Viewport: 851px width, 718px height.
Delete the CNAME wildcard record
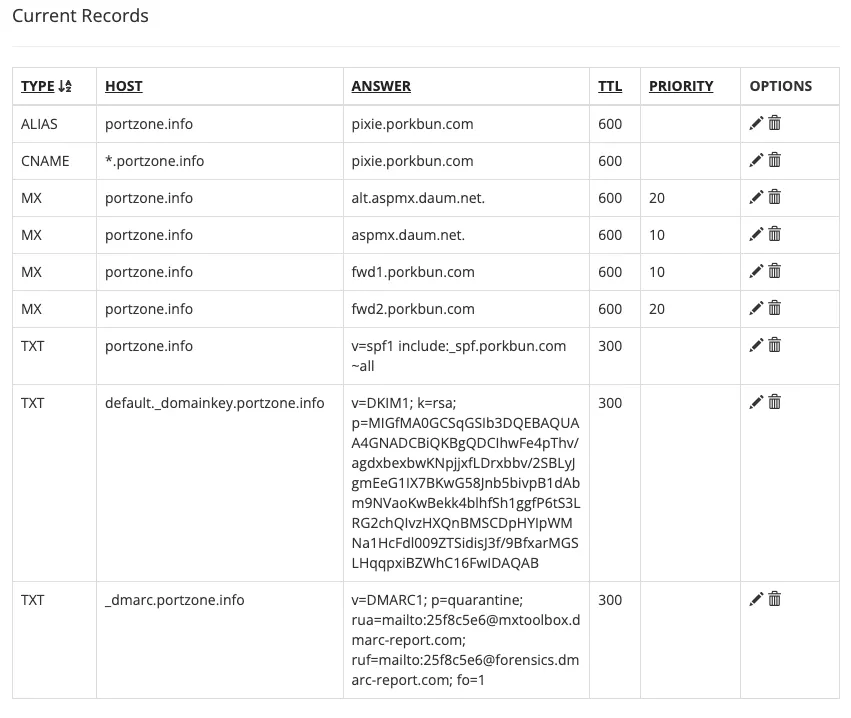pyautogui.click(x=775, y=160)
